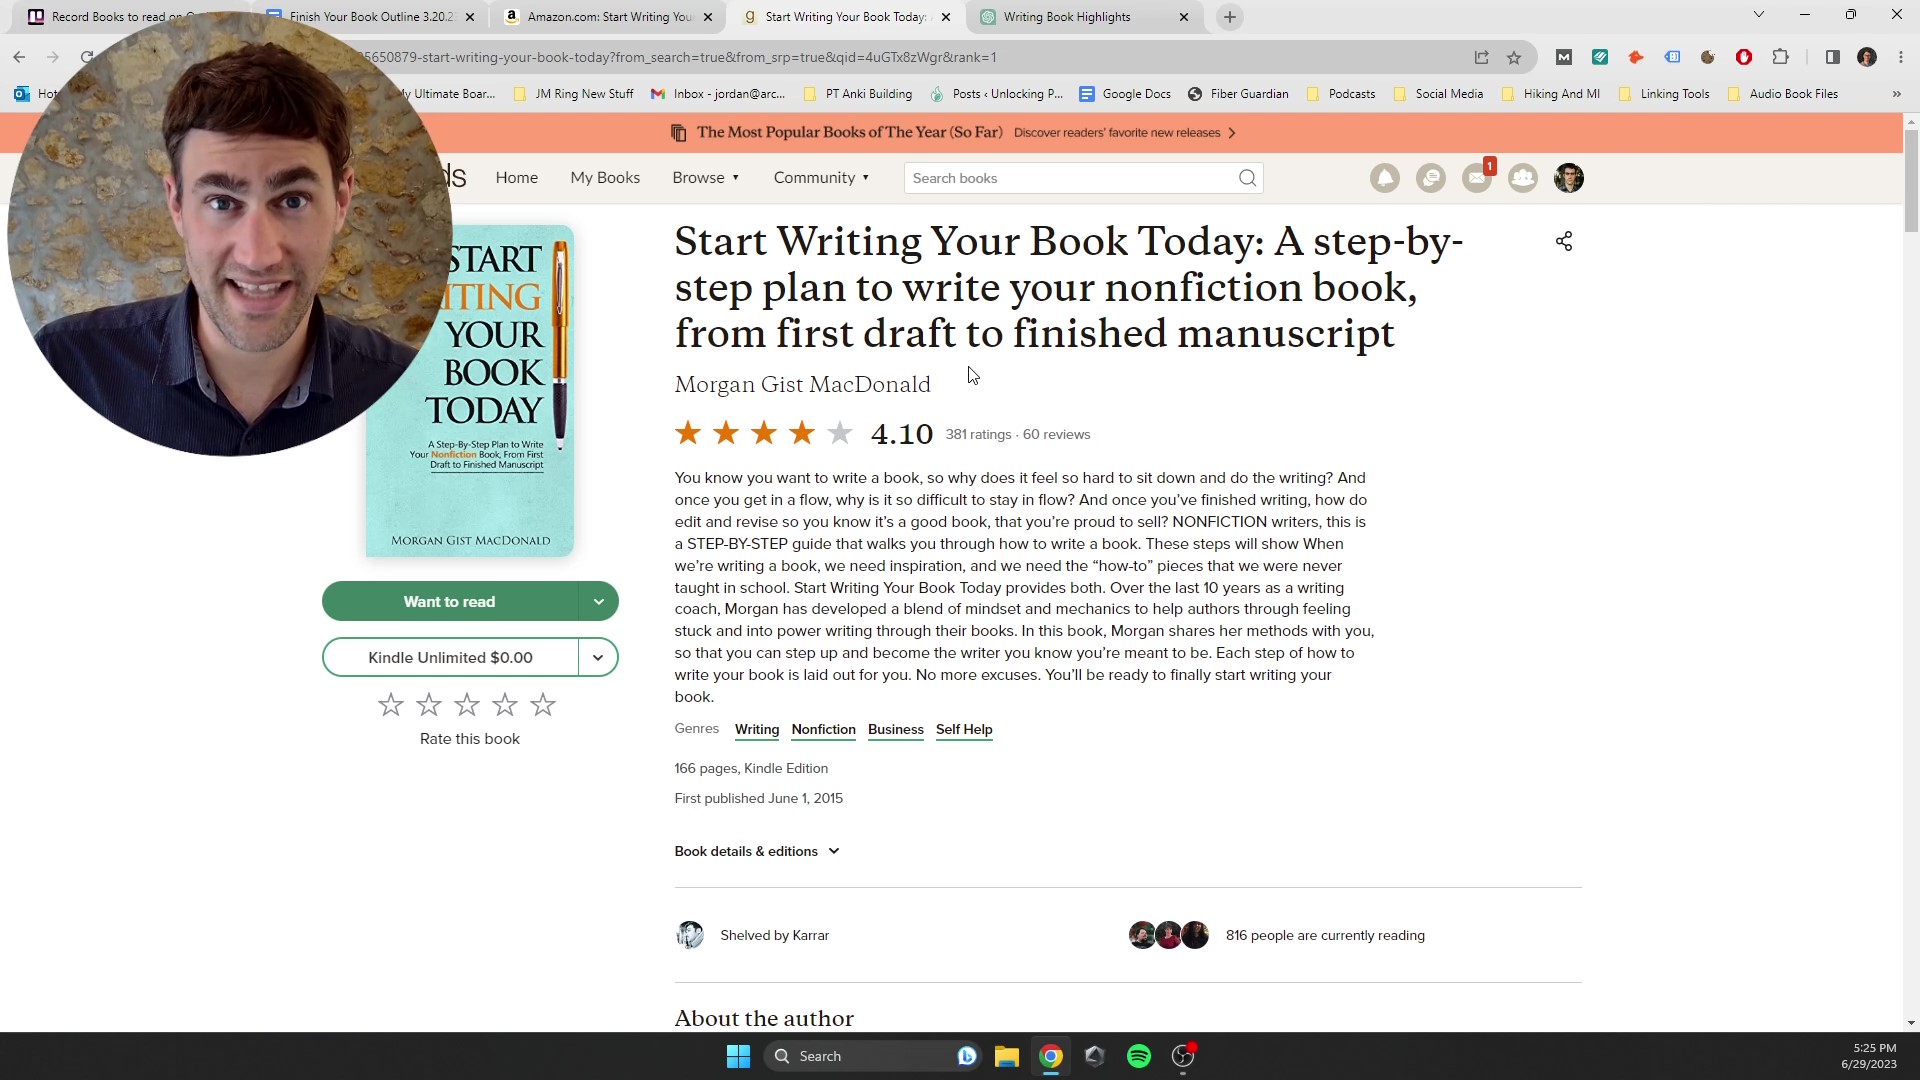The image size is (1920, 1080).
Task: Switch to Finish Your Book Outline tab
Action: 370,17
